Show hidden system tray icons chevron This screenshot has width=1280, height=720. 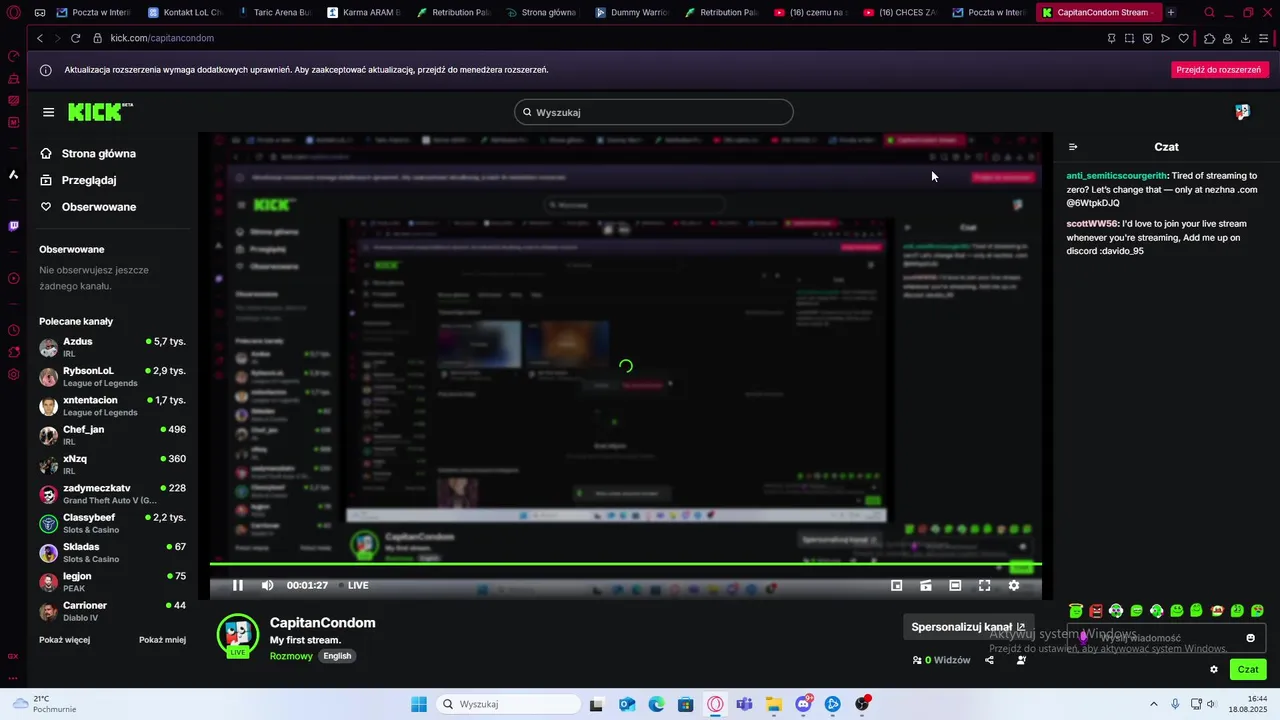(x=1153, y=704)
